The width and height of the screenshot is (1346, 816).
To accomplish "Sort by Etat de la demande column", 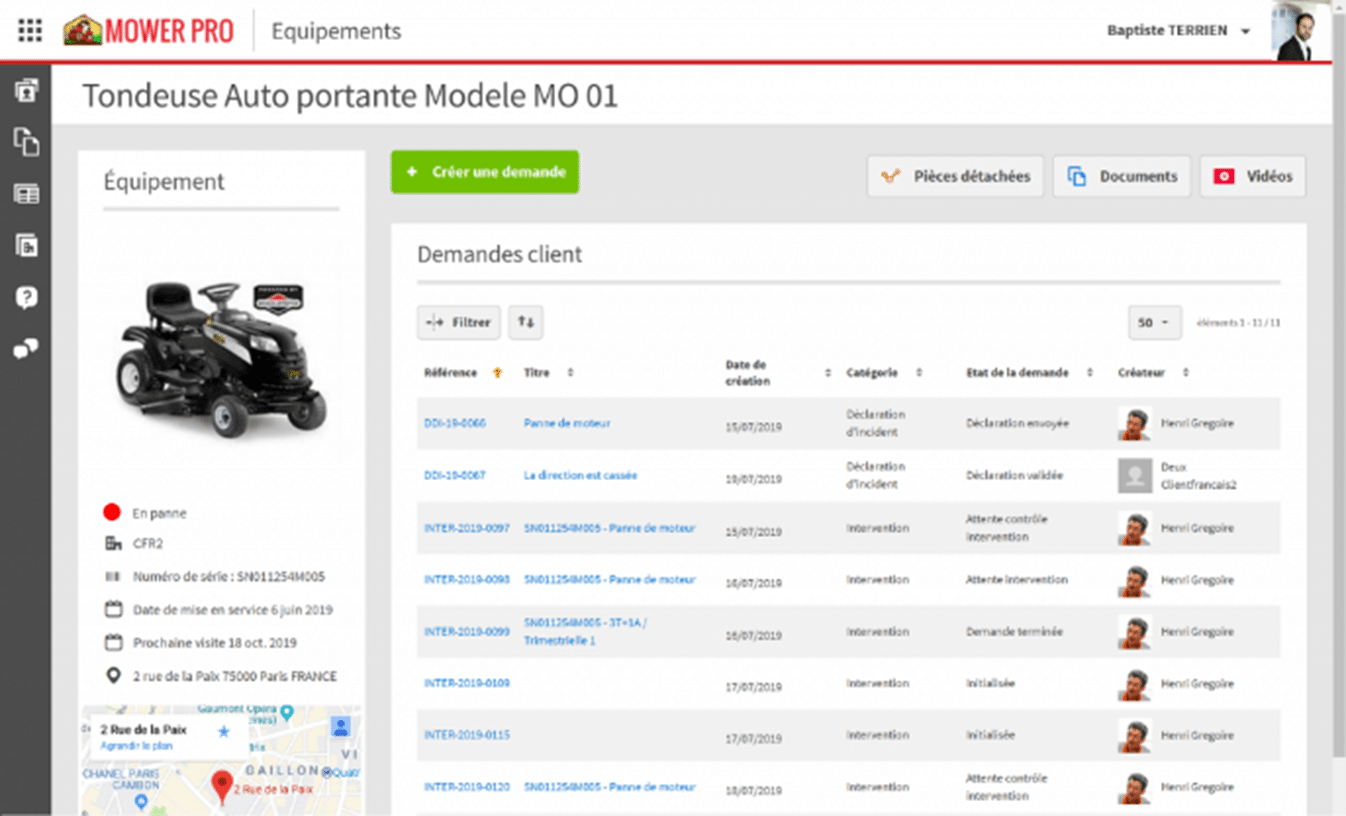I will tap(1089, 373).
